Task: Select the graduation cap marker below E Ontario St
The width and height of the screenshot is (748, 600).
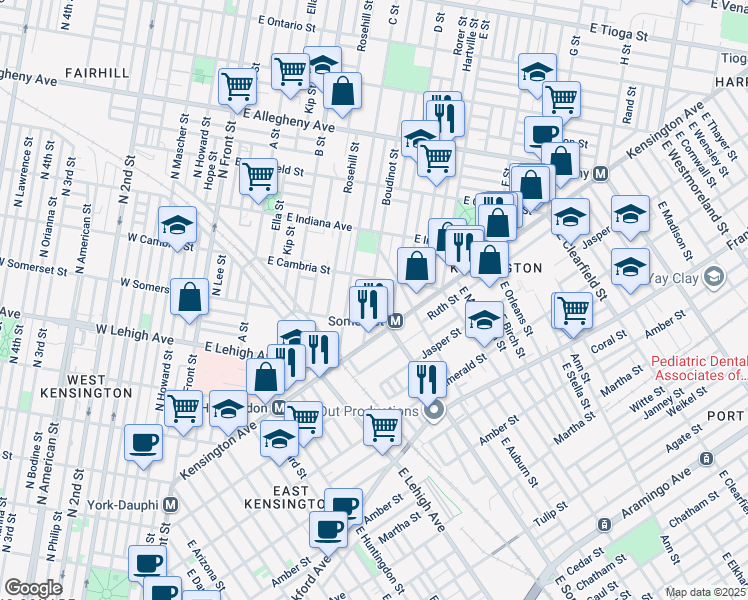Action: tap(323, 62)
